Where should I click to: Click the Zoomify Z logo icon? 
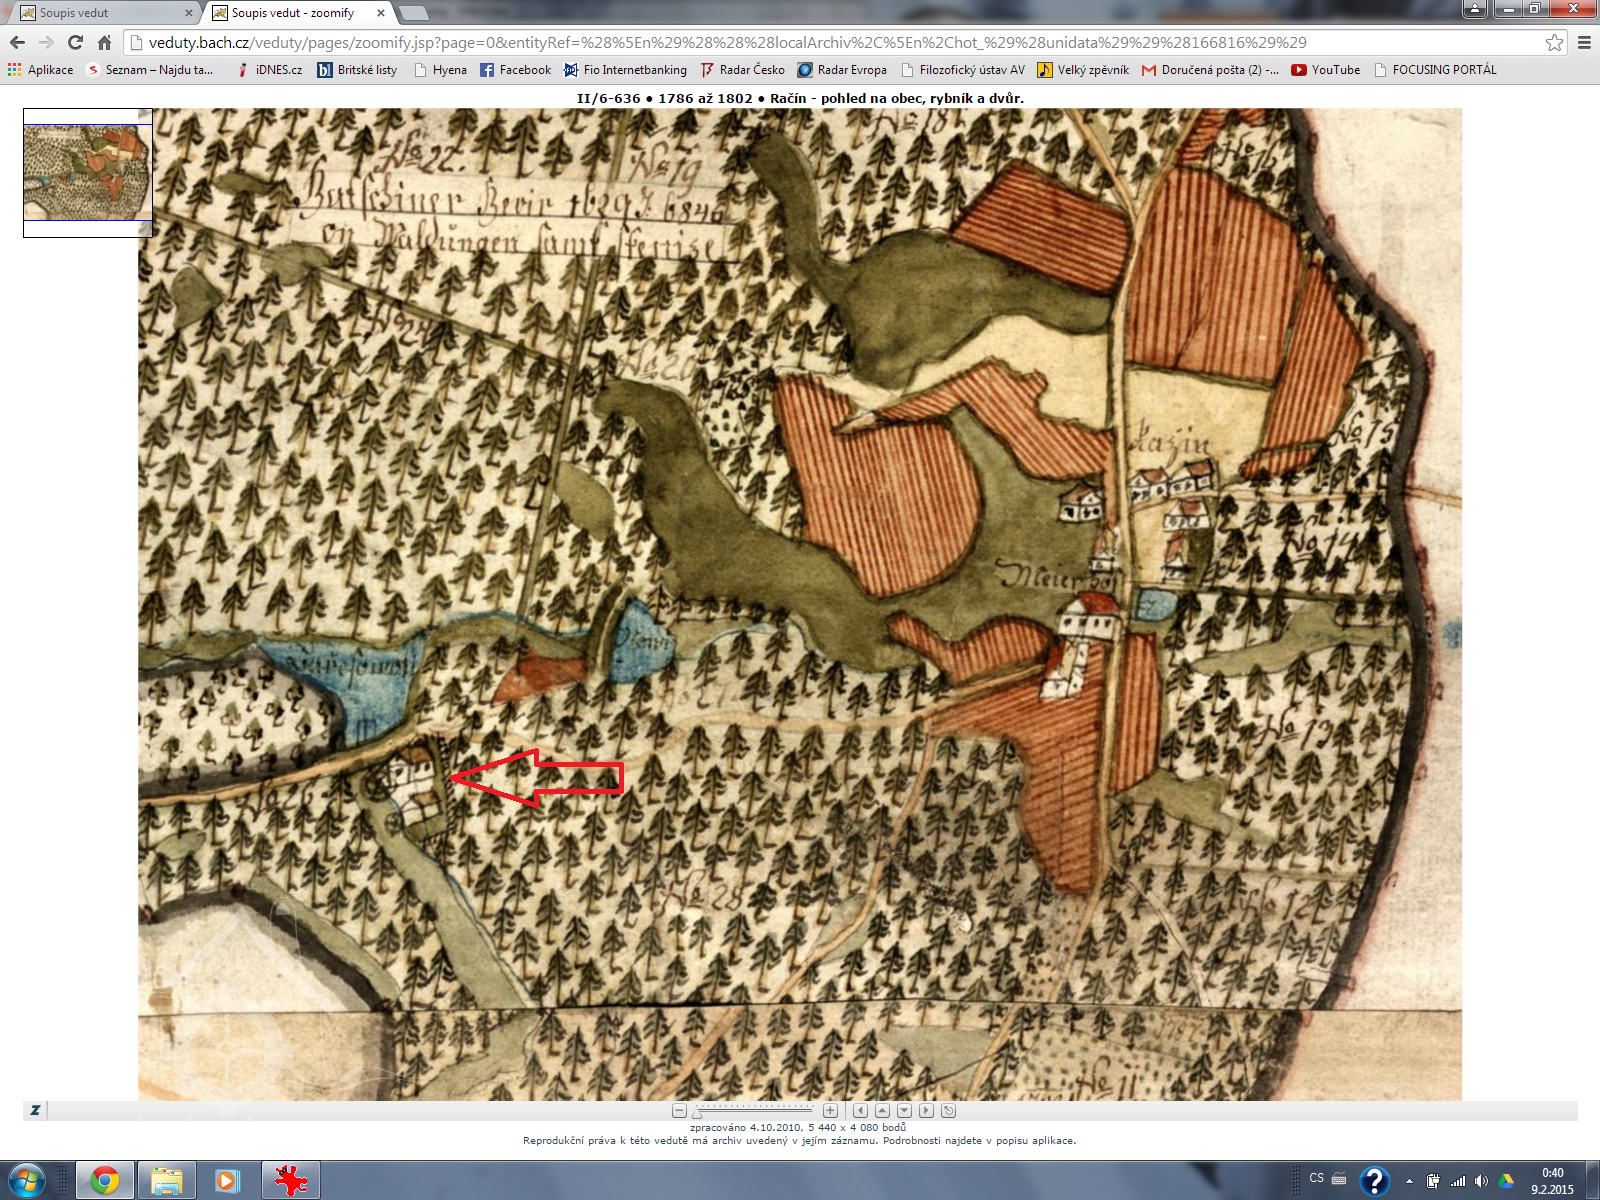[x=35, y=1110]
